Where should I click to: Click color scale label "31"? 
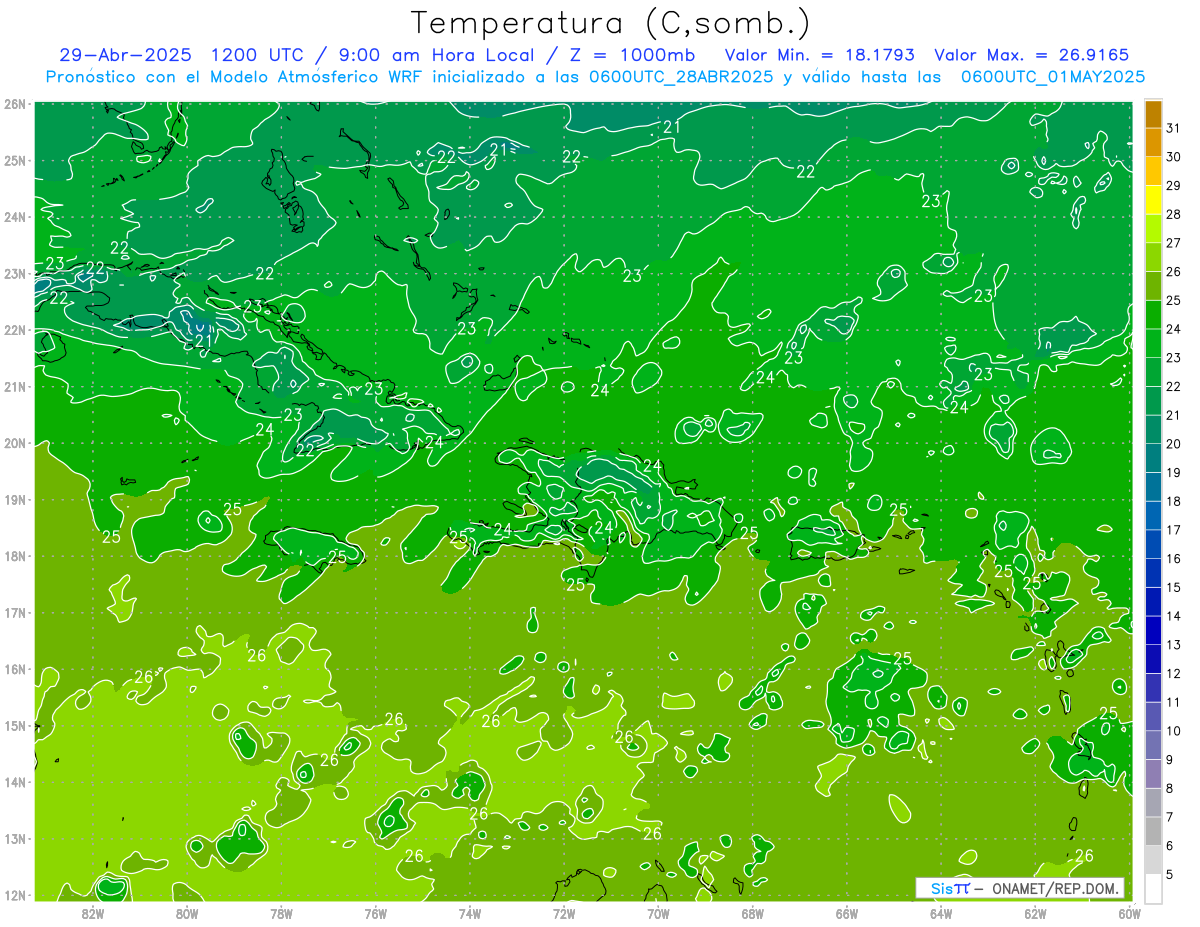tap(1174, 129)
